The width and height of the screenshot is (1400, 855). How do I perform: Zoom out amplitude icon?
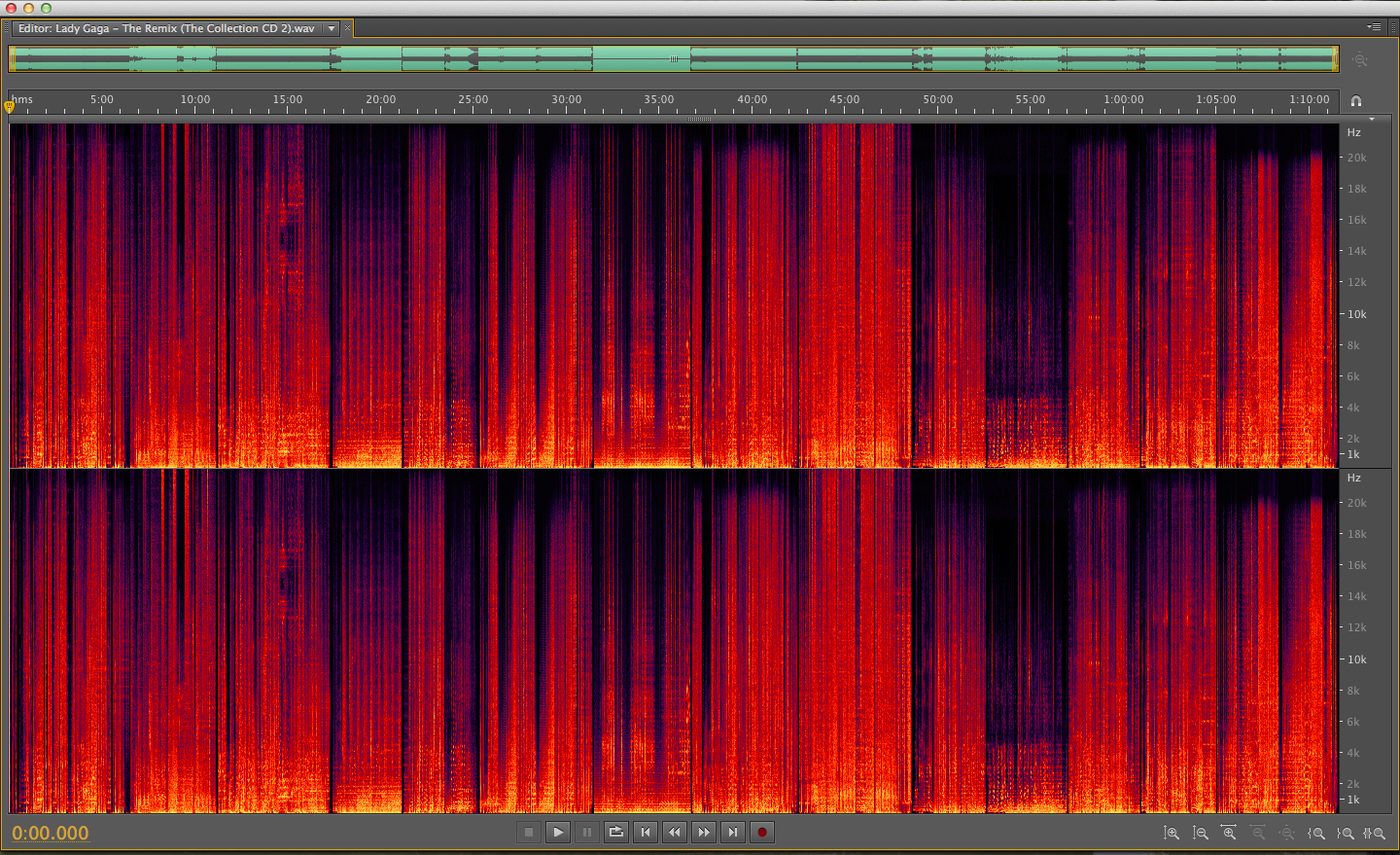1200,833
